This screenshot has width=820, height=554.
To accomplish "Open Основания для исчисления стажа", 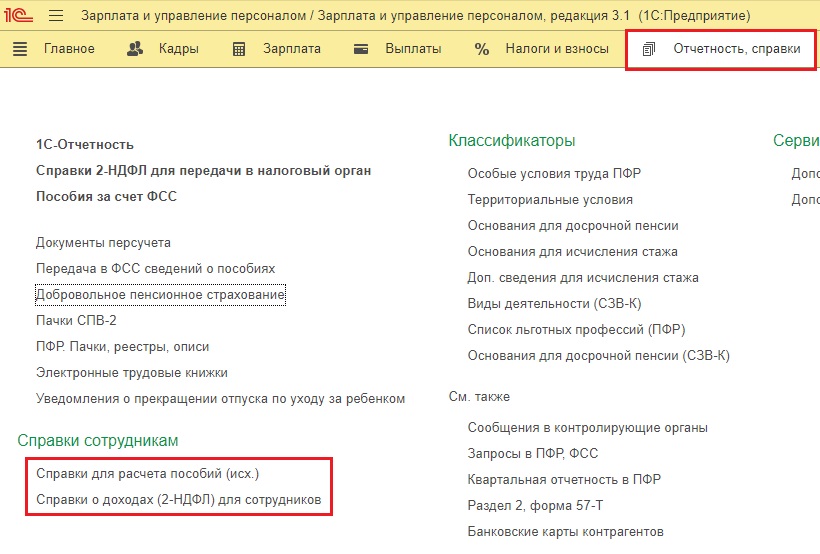I will pyautogui.click(x=573, y=252).
